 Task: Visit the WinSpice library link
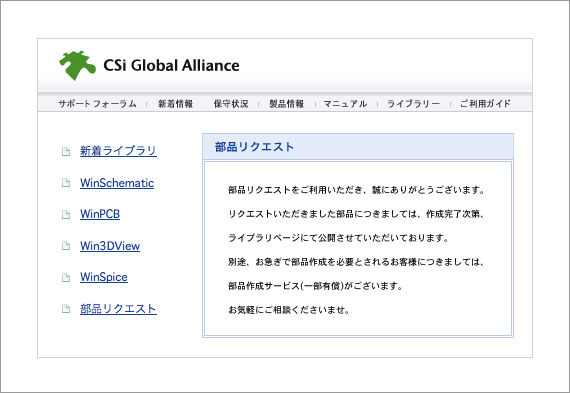click(x=104, y=277)
